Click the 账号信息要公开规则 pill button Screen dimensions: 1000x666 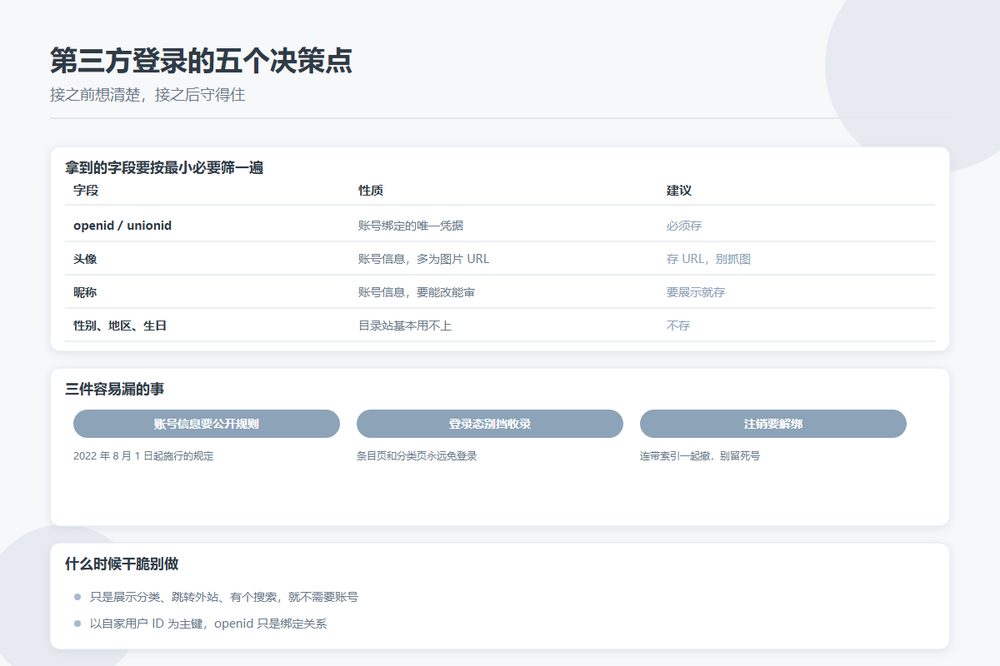206,424
